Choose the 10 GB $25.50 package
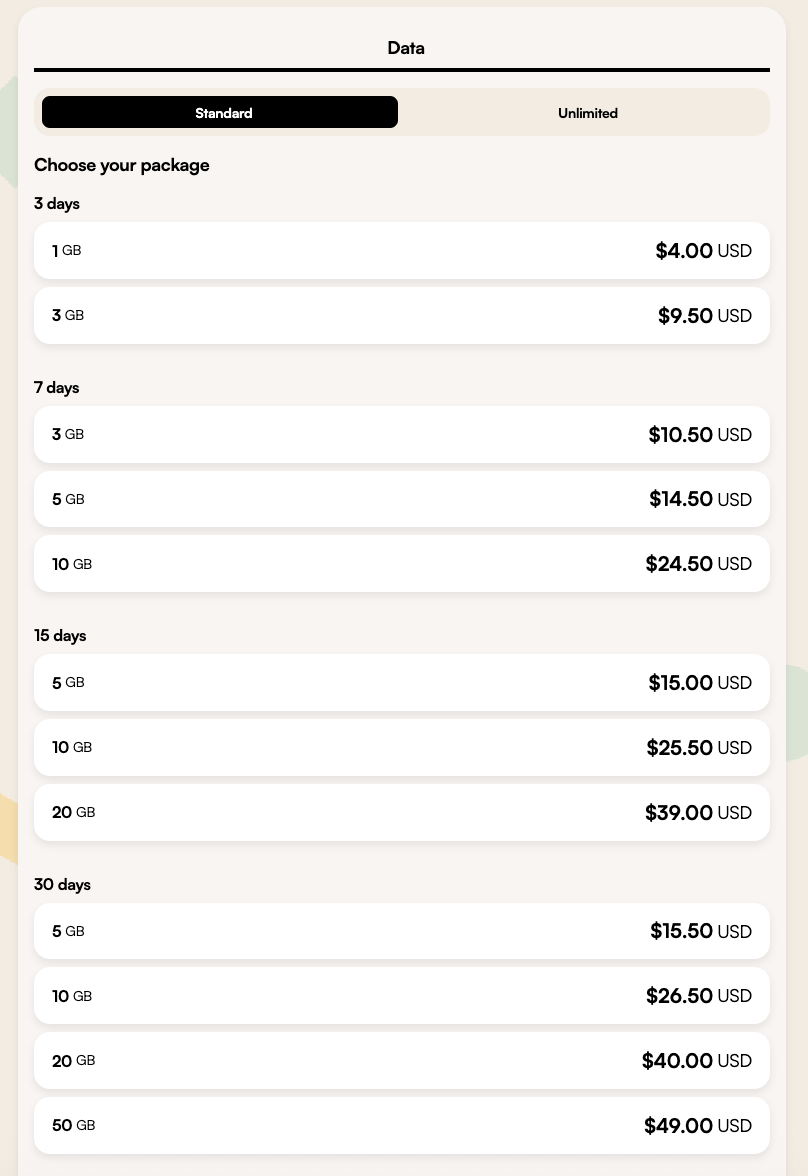The image size is (808, 1176). (401, 748)
